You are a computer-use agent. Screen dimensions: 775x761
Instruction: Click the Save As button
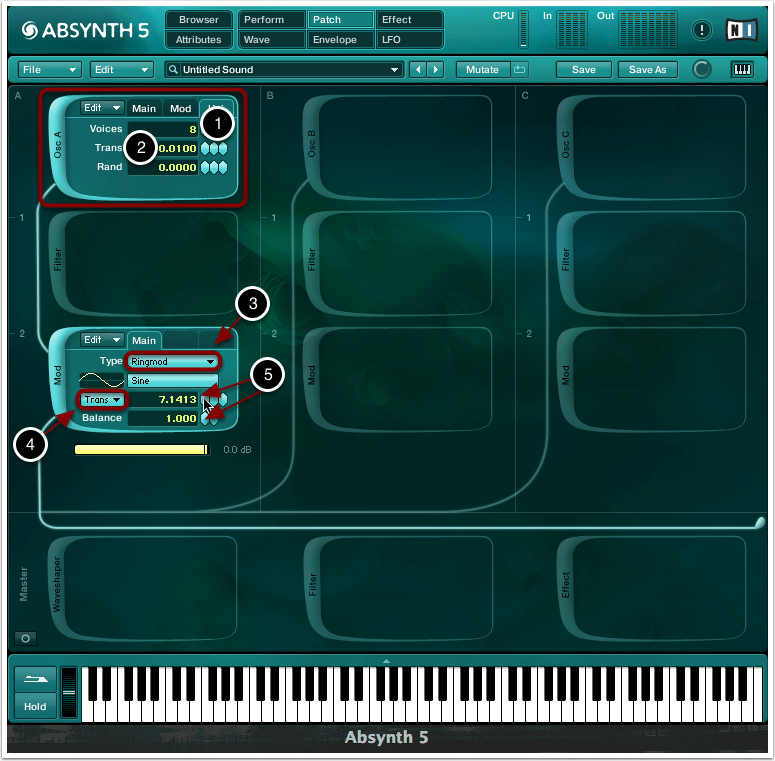point(647,70)
